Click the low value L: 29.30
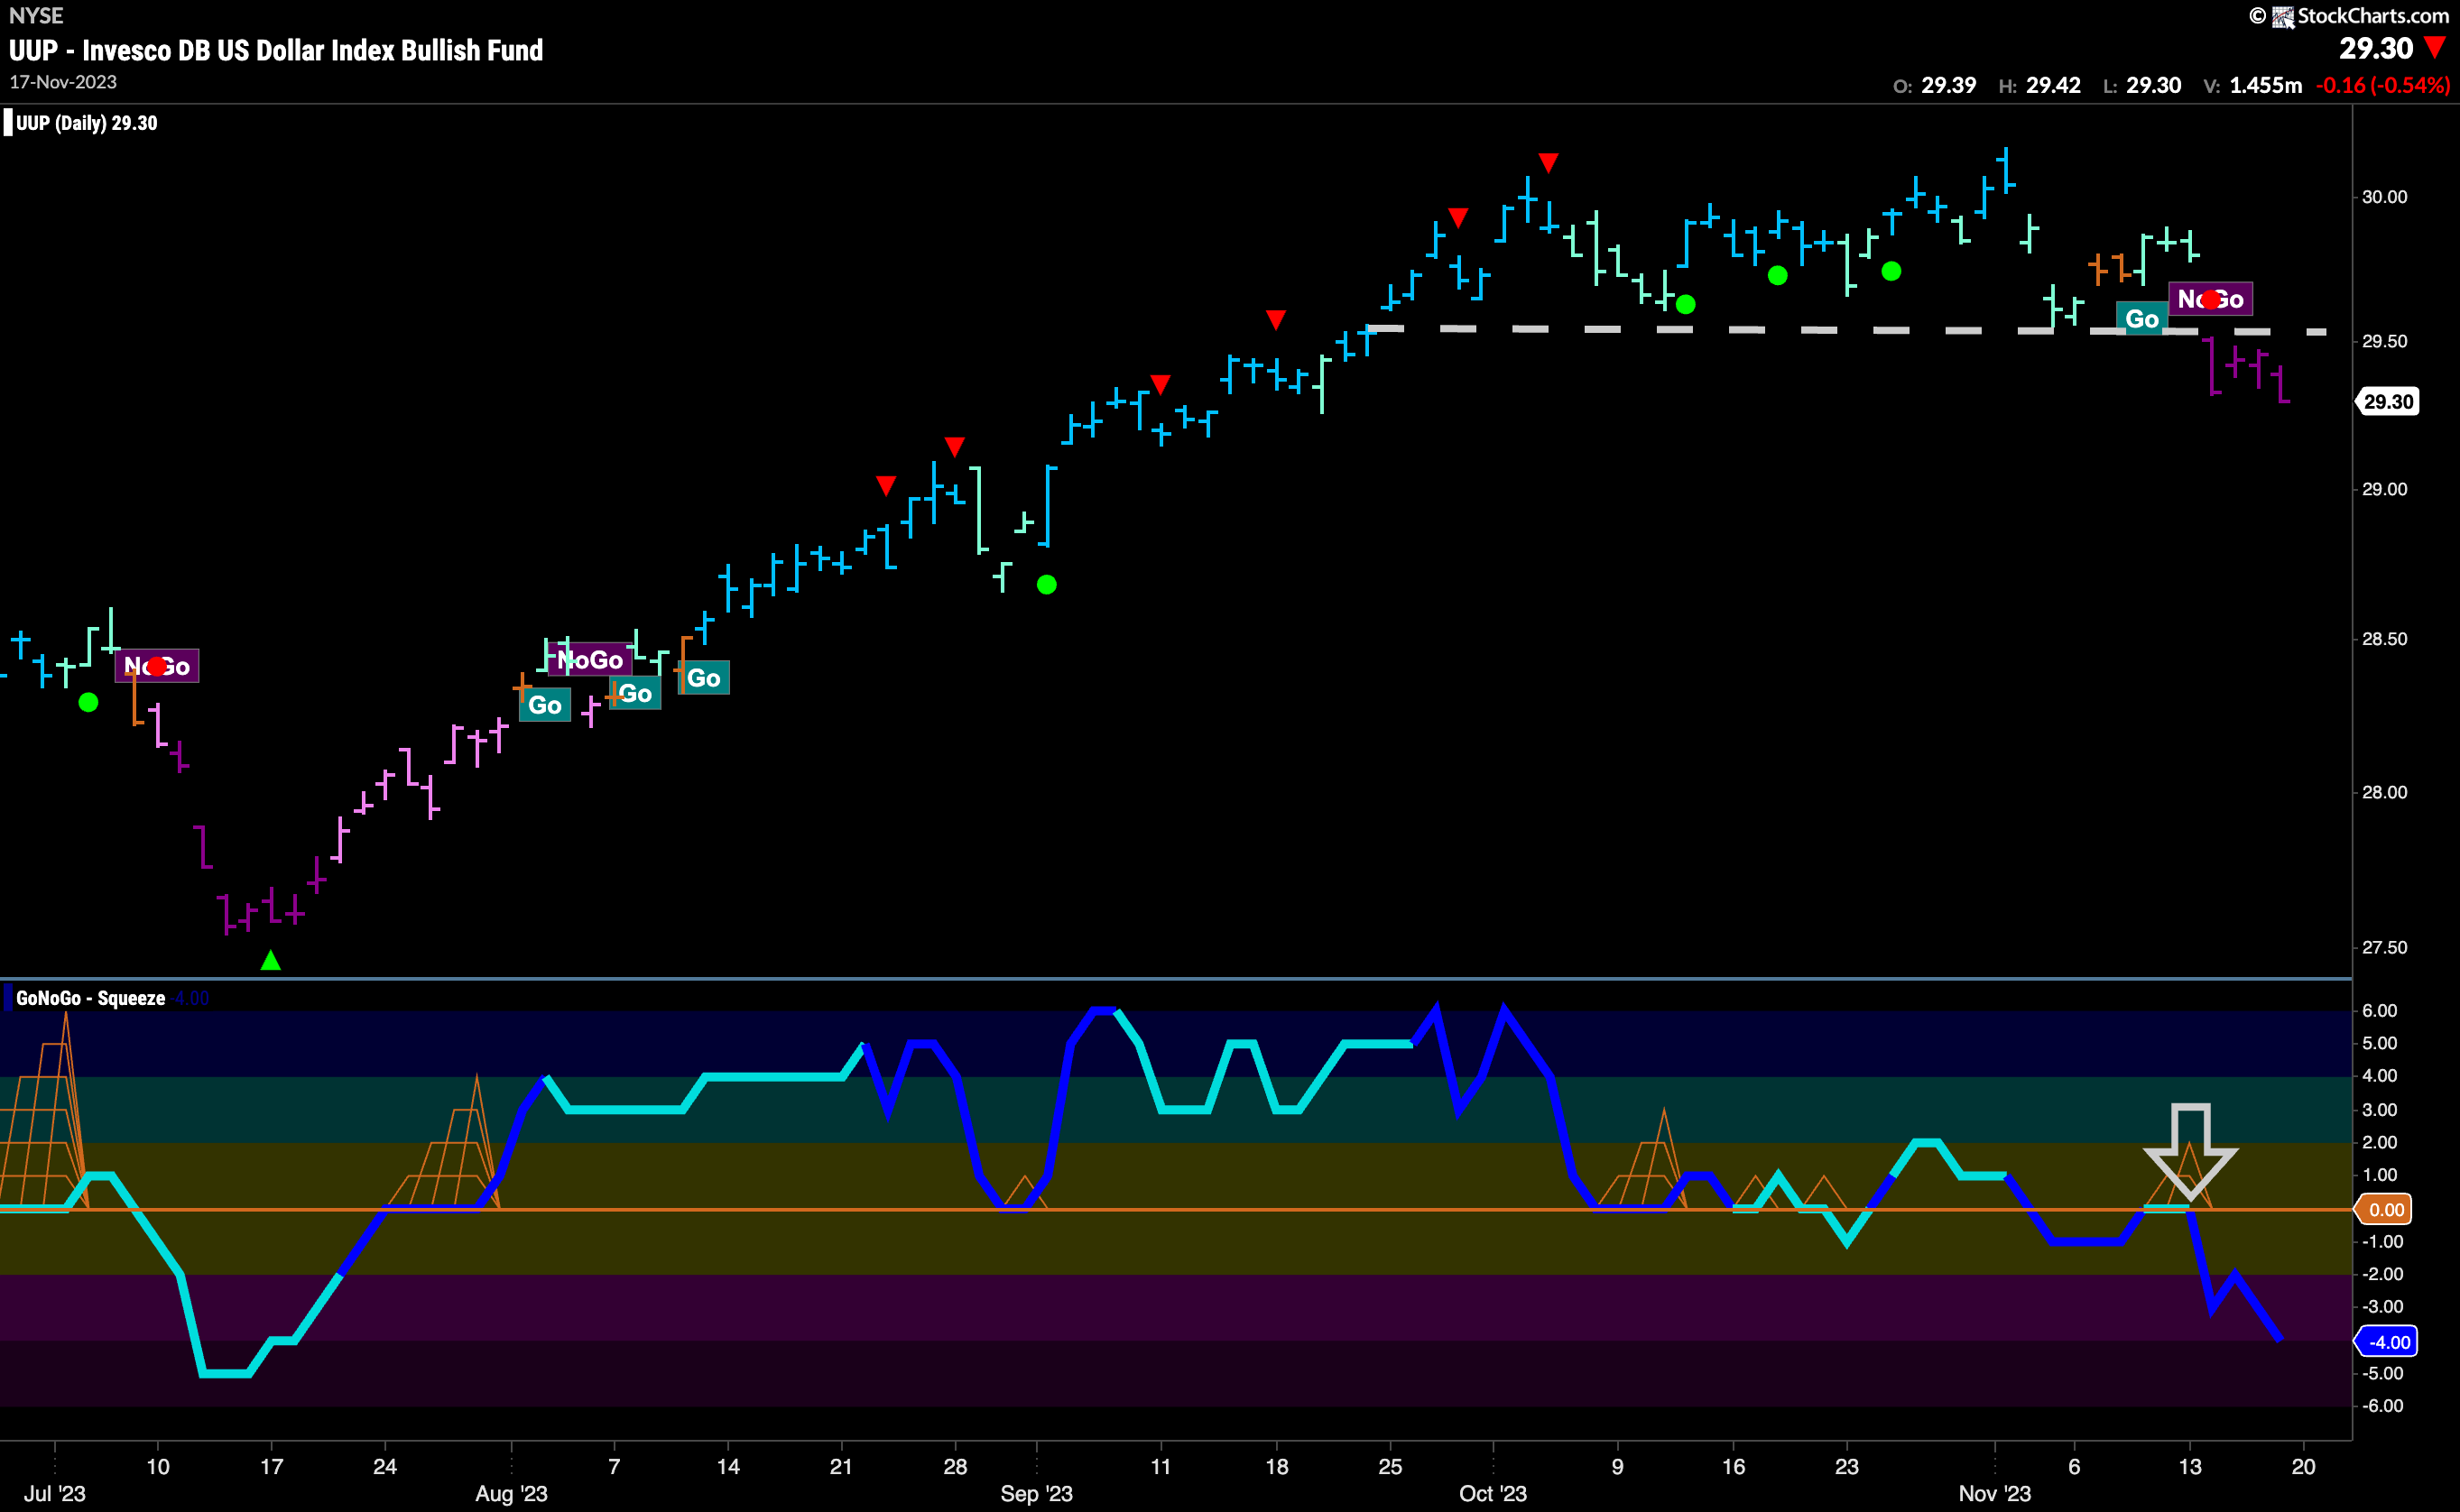This screenshot has width=2460, height=1512. [x=2142, y=85]
